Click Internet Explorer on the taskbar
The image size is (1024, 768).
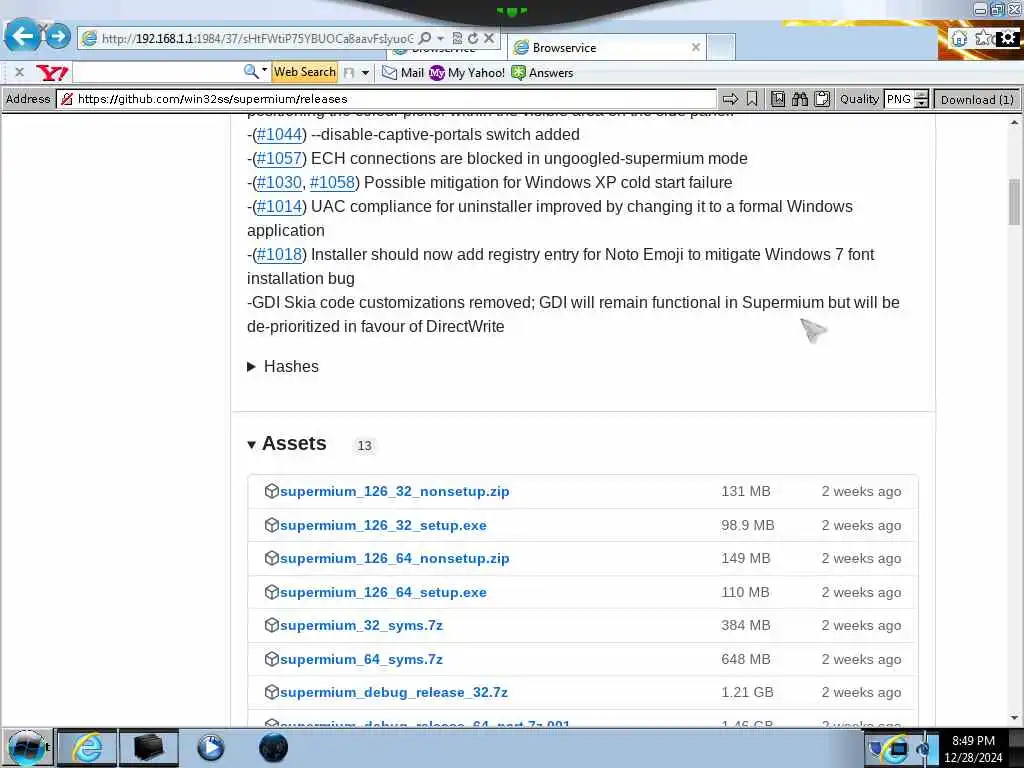coord(88,748)
